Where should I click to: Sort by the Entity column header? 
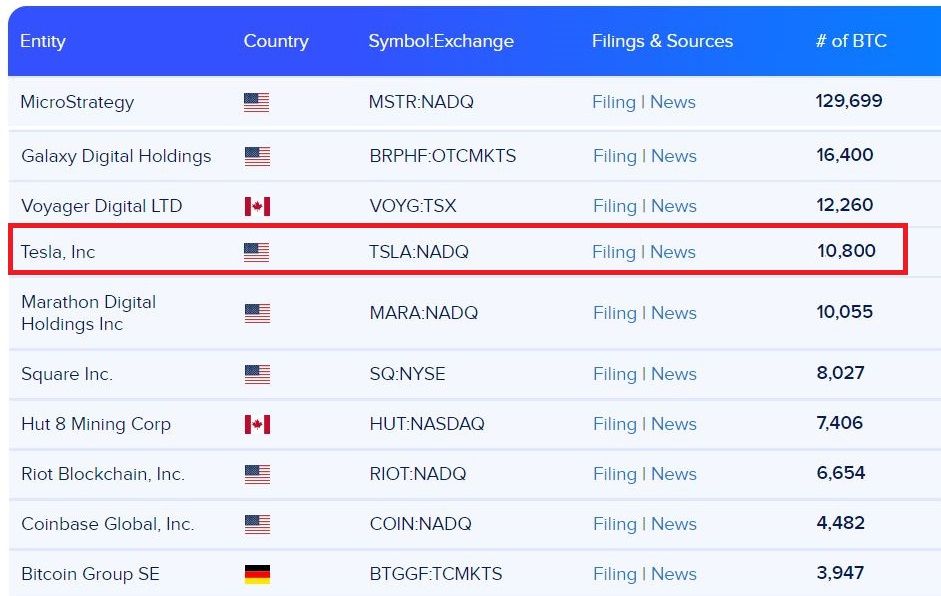click(43, 41)
